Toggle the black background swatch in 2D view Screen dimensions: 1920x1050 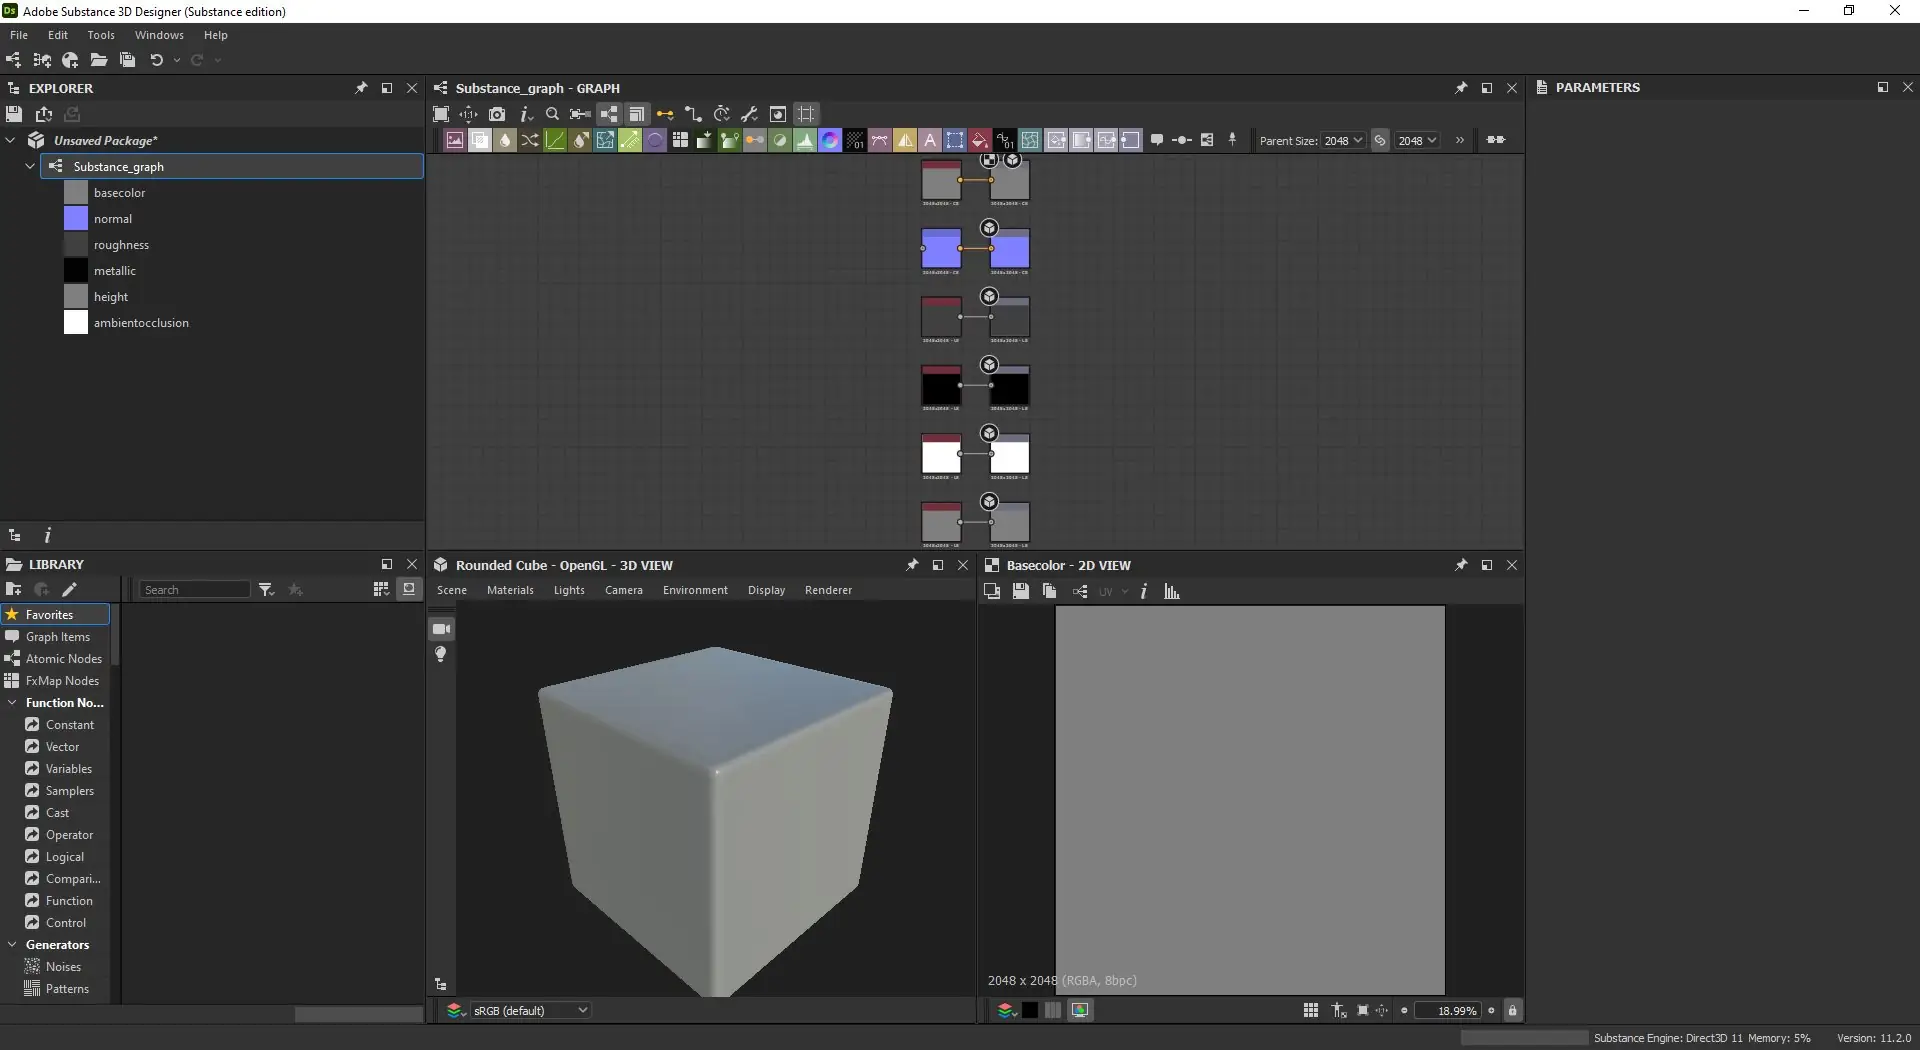pyautogui.click(x=1029, y=1011)
